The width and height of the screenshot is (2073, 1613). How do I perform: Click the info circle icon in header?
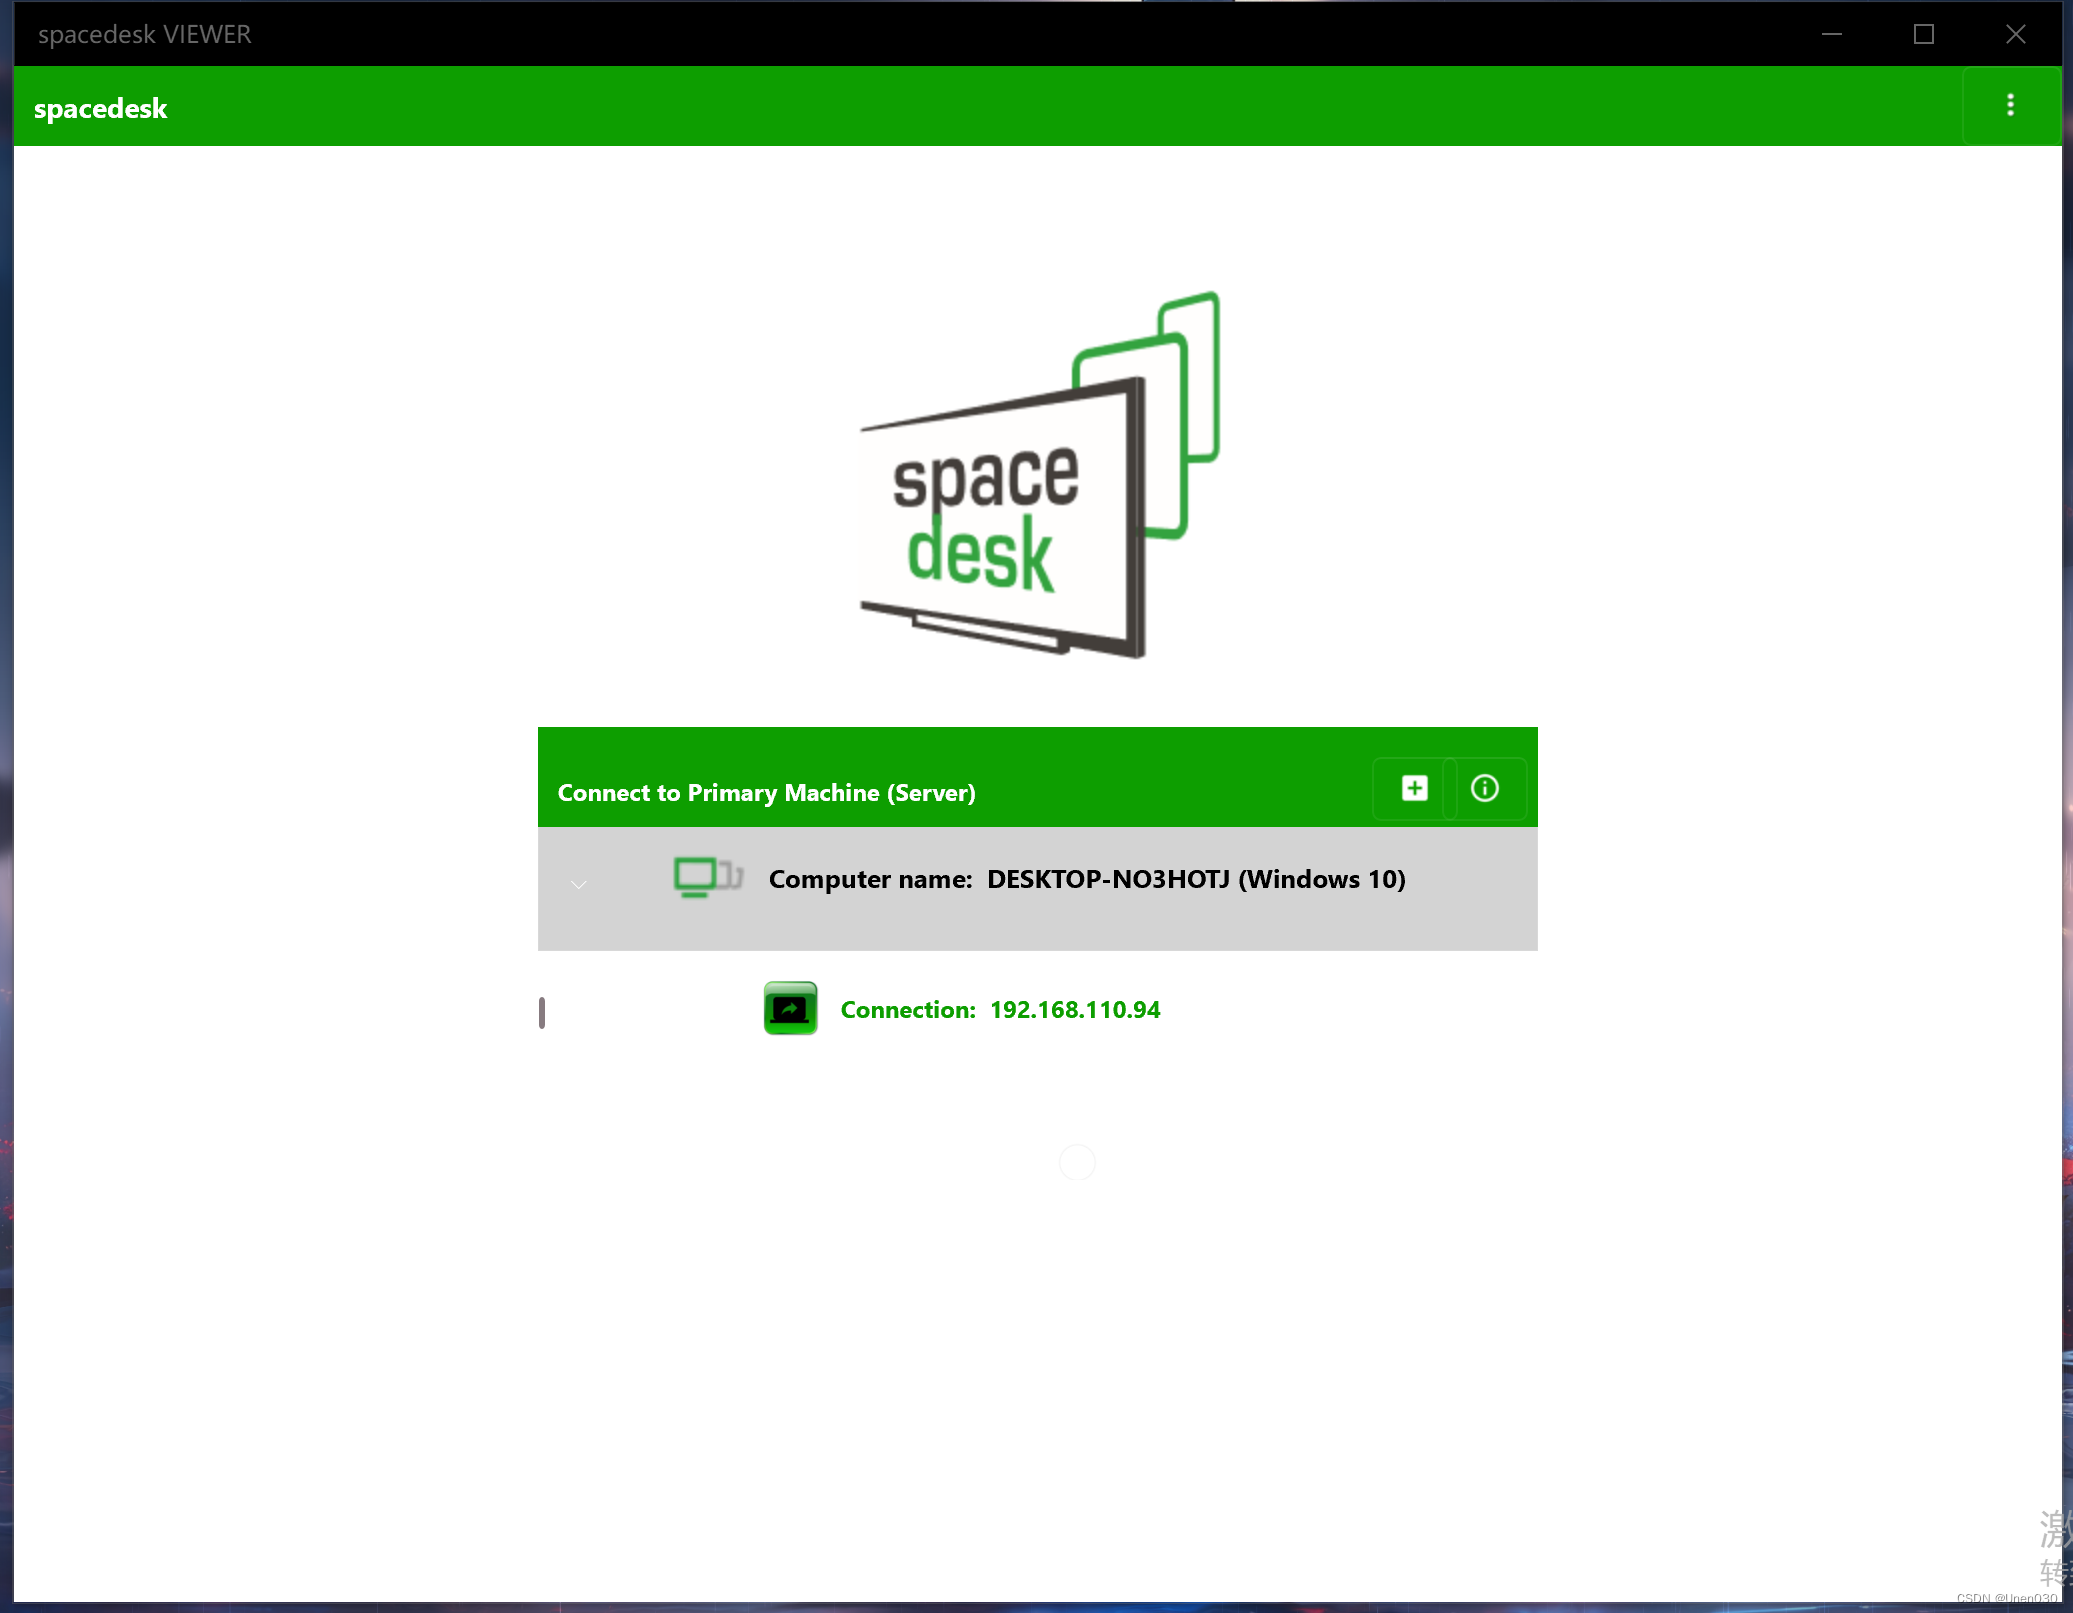(1484, 787)
